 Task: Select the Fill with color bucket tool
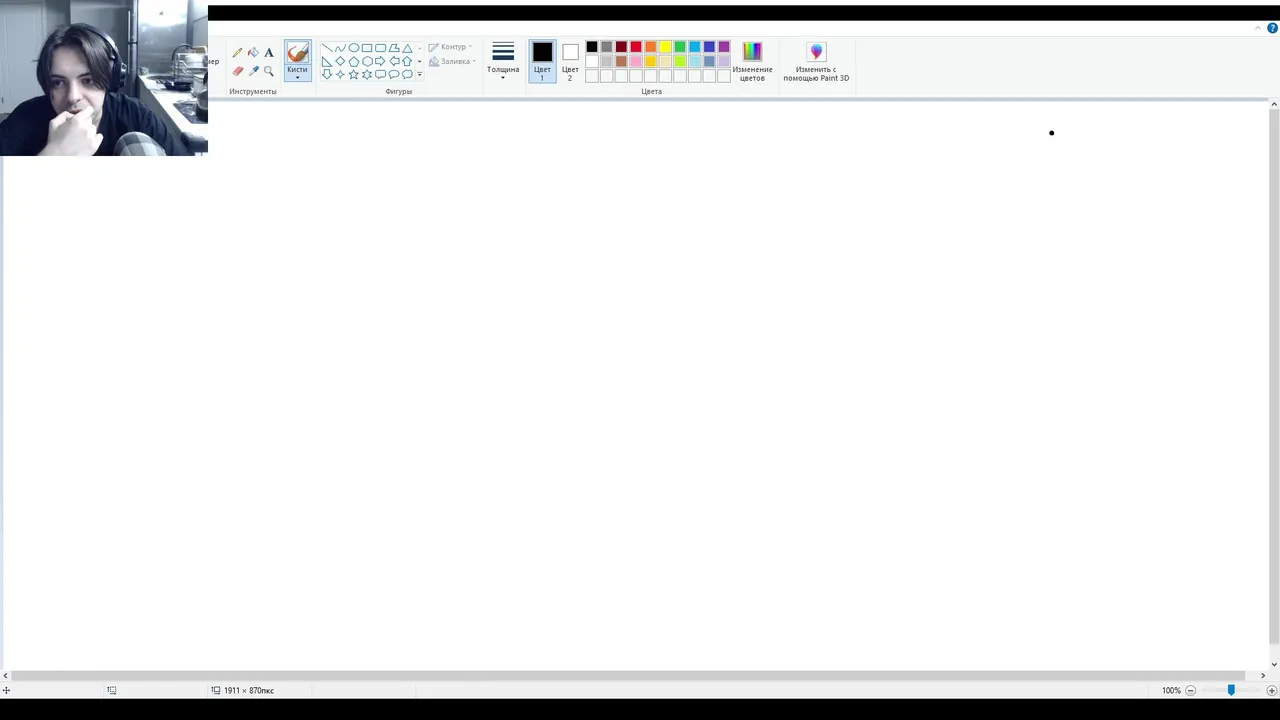253,52
